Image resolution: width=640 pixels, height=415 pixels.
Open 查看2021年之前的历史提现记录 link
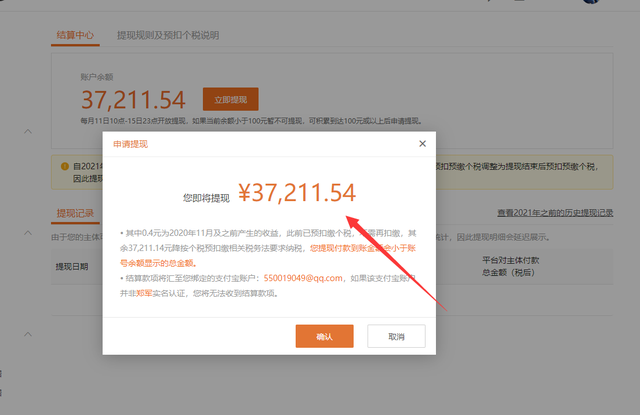pyautogui.click(x=555, y=213)
